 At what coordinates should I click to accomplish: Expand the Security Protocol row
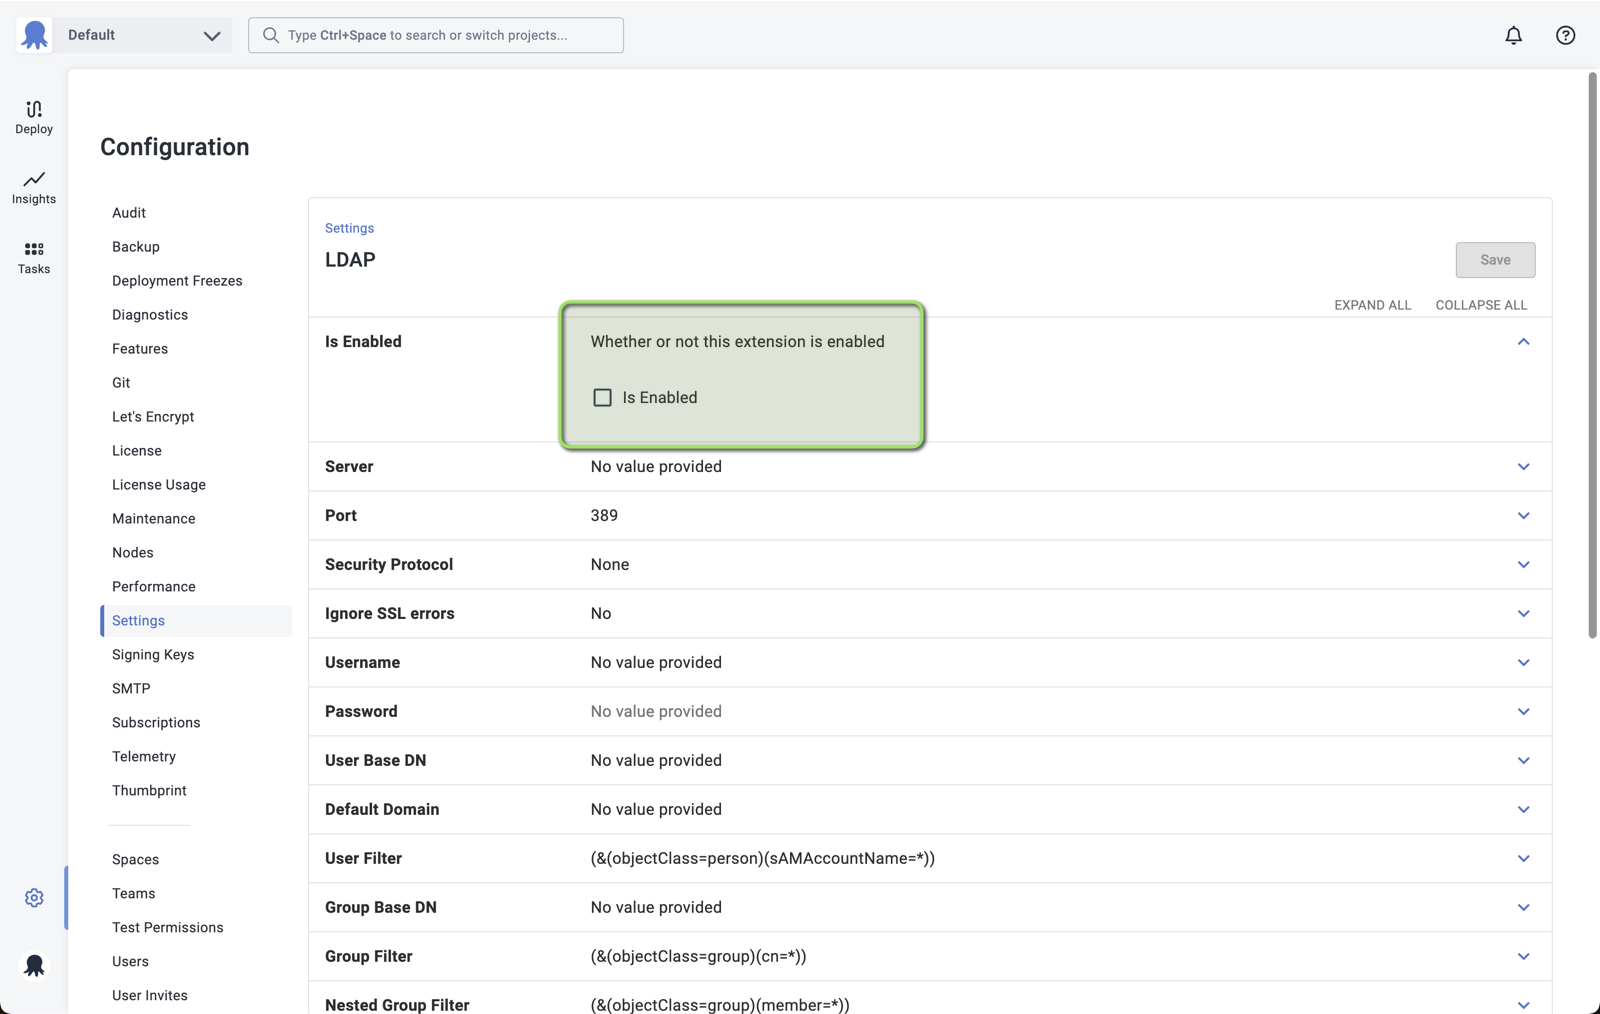click(1523, 564)
